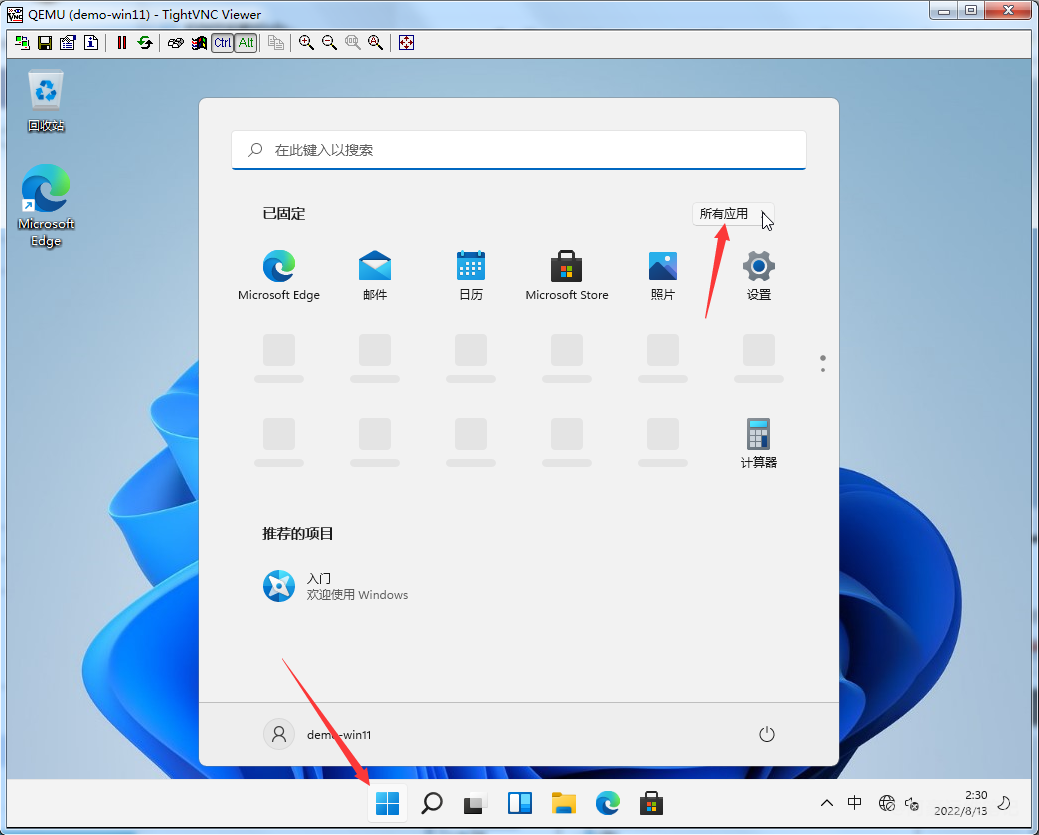The image size is (1039, 835).
Task: Click the Power icon in Start menu
Action: point(767,734)
